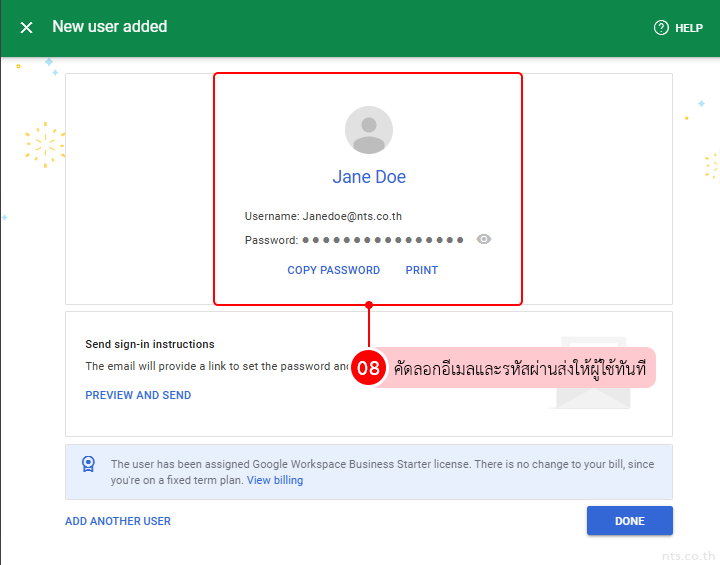Open HELP in the header
The image size is (720, 565).
(688, 28)
